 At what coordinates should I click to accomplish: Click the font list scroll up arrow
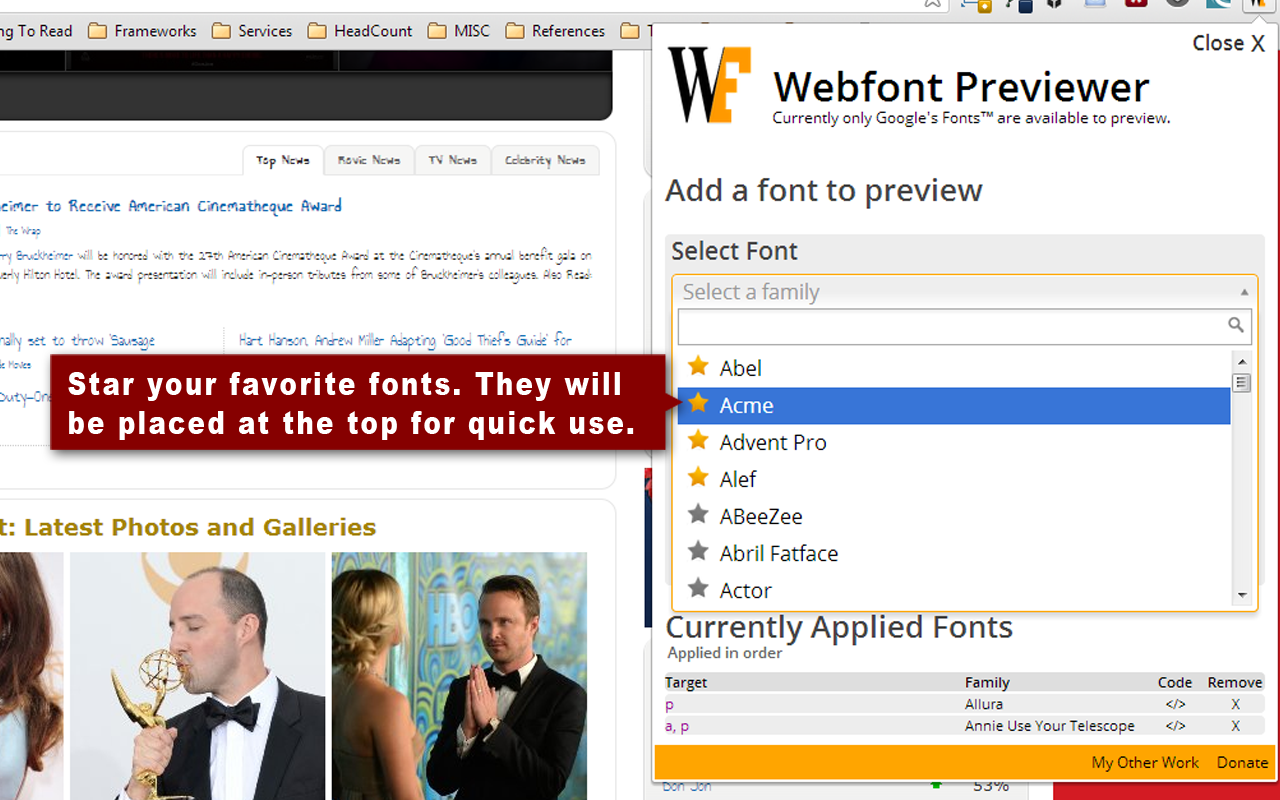[1242, 361]
